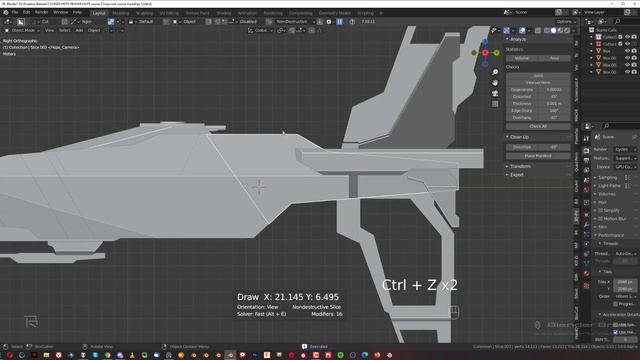Switch to the Shading workspace tab
The image size is (640, 360).
tap(223, 13)
